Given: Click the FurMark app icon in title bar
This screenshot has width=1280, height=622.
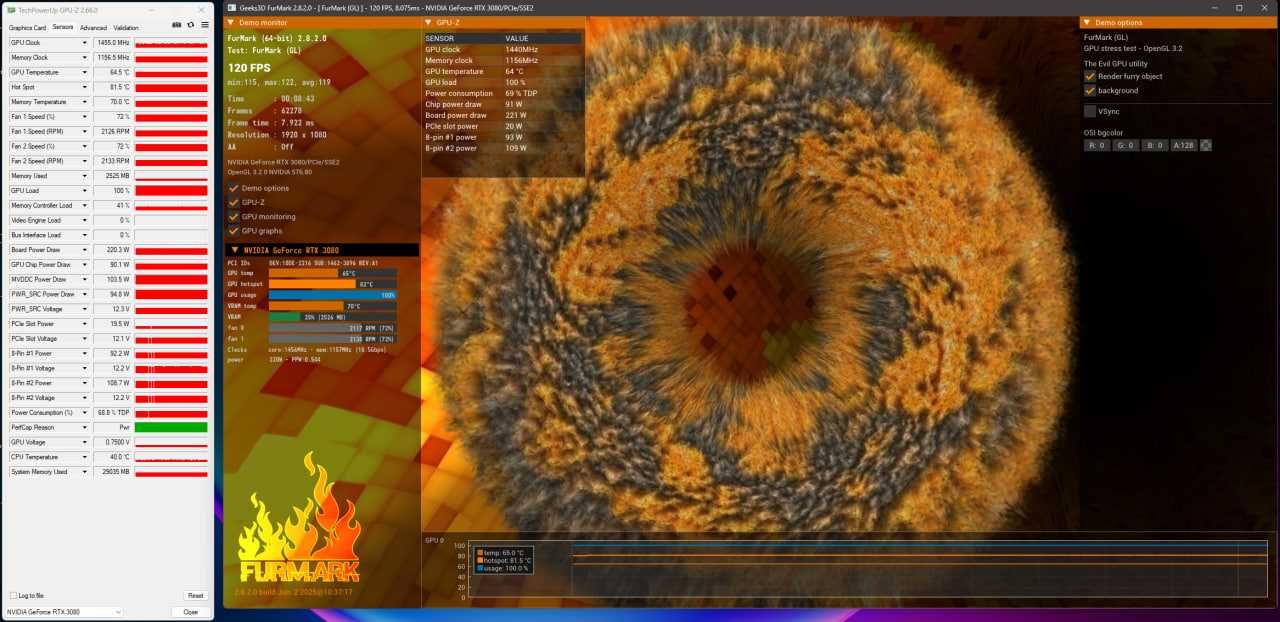Looking at the screenshot, I should click(x=232, y=8).
